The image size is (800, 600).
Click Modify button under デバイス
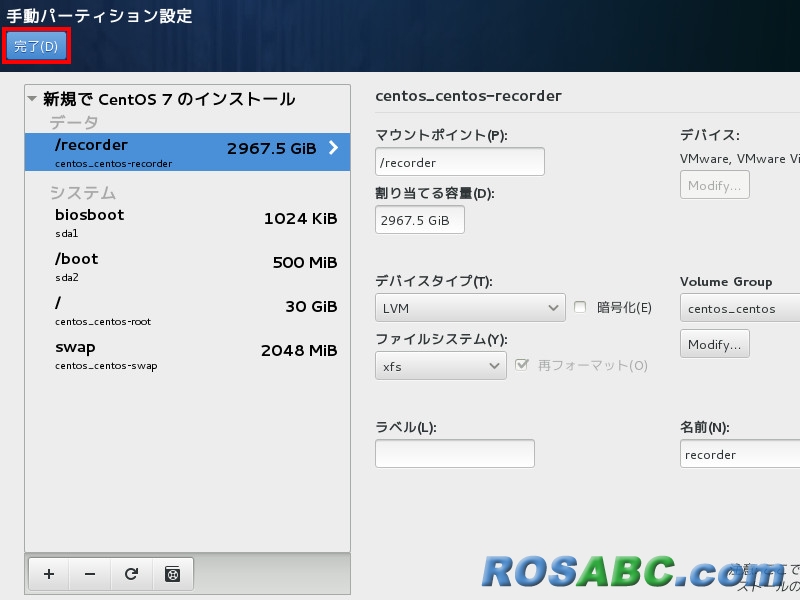point(714,185)
